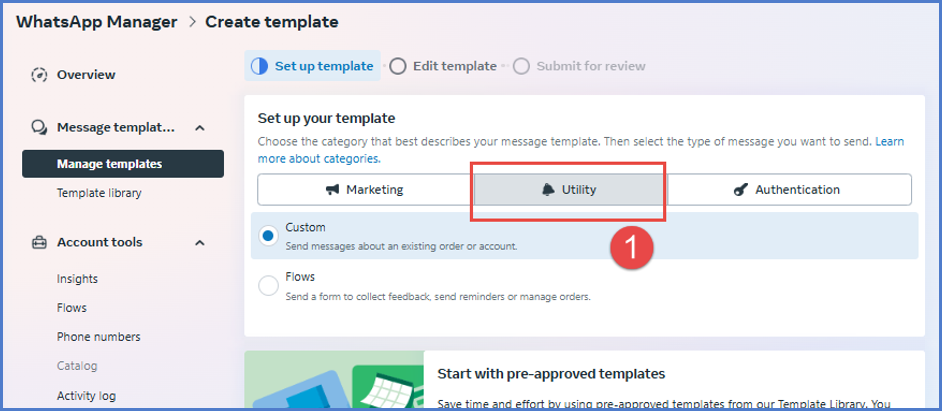Click the pre-approved templates illustration thumbnail
942x411 pixels.
pyautogui.click(x=333, y=381)
